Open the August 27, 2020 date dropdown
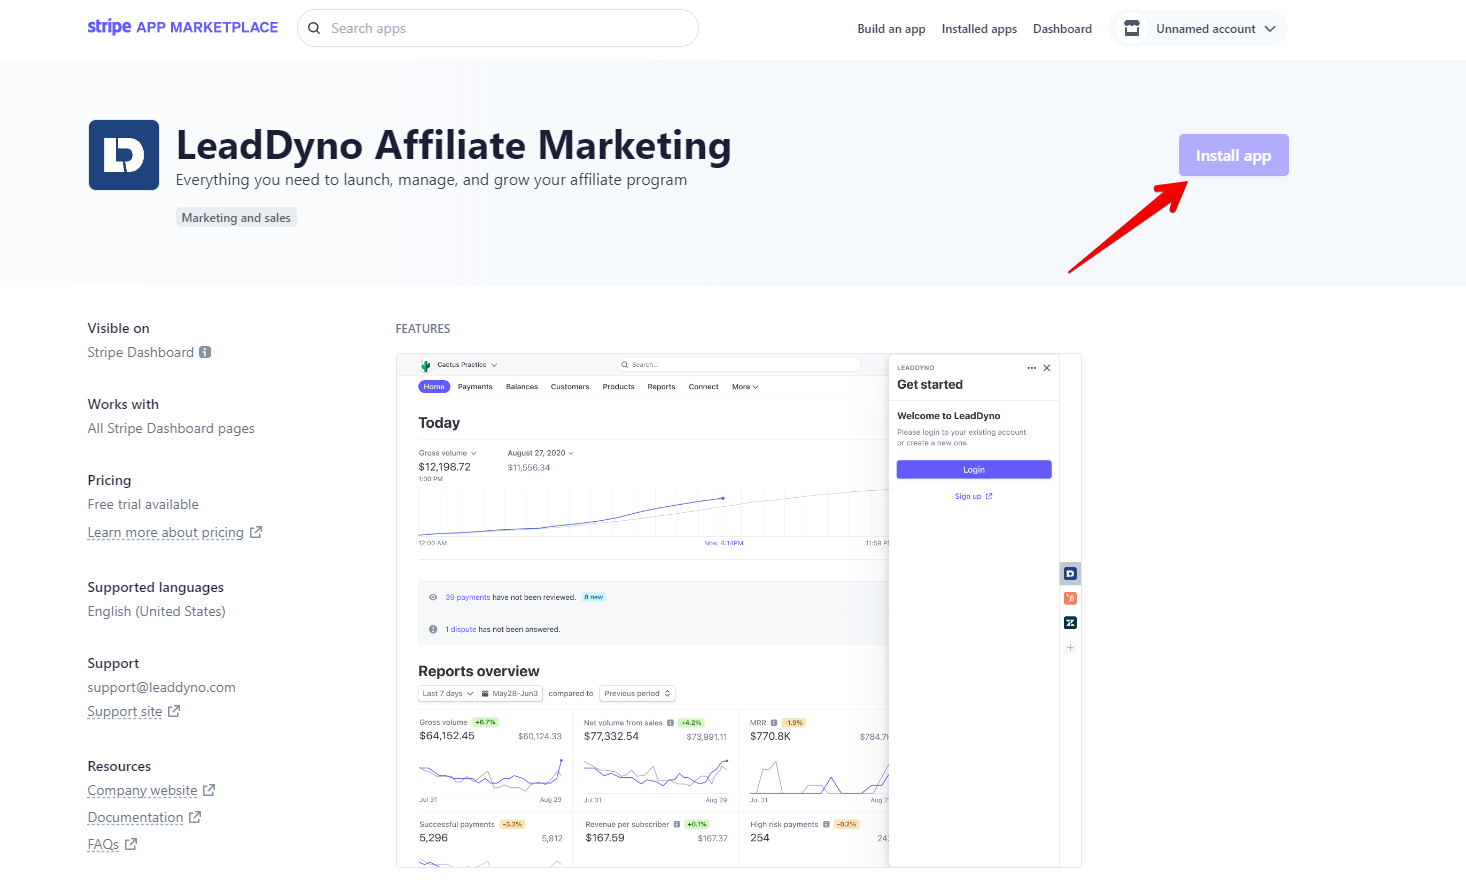Viewport: 1466px width, 880px height. [541, 453]
